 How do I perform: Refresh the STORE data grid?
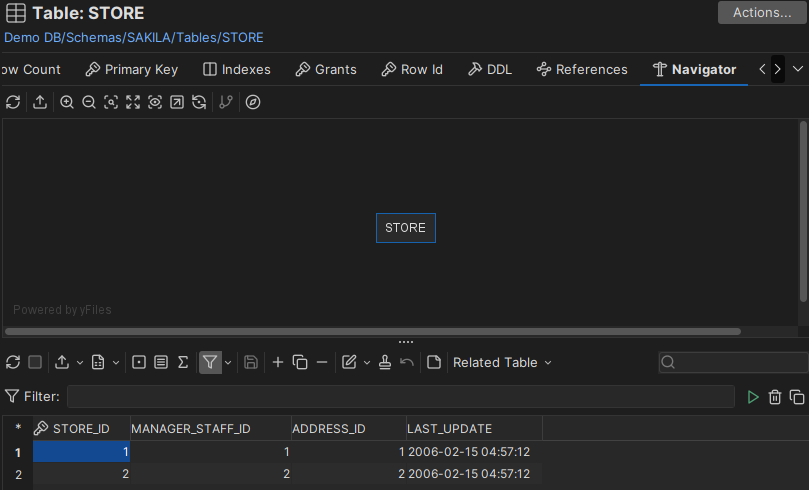click(x=13, y=363)
